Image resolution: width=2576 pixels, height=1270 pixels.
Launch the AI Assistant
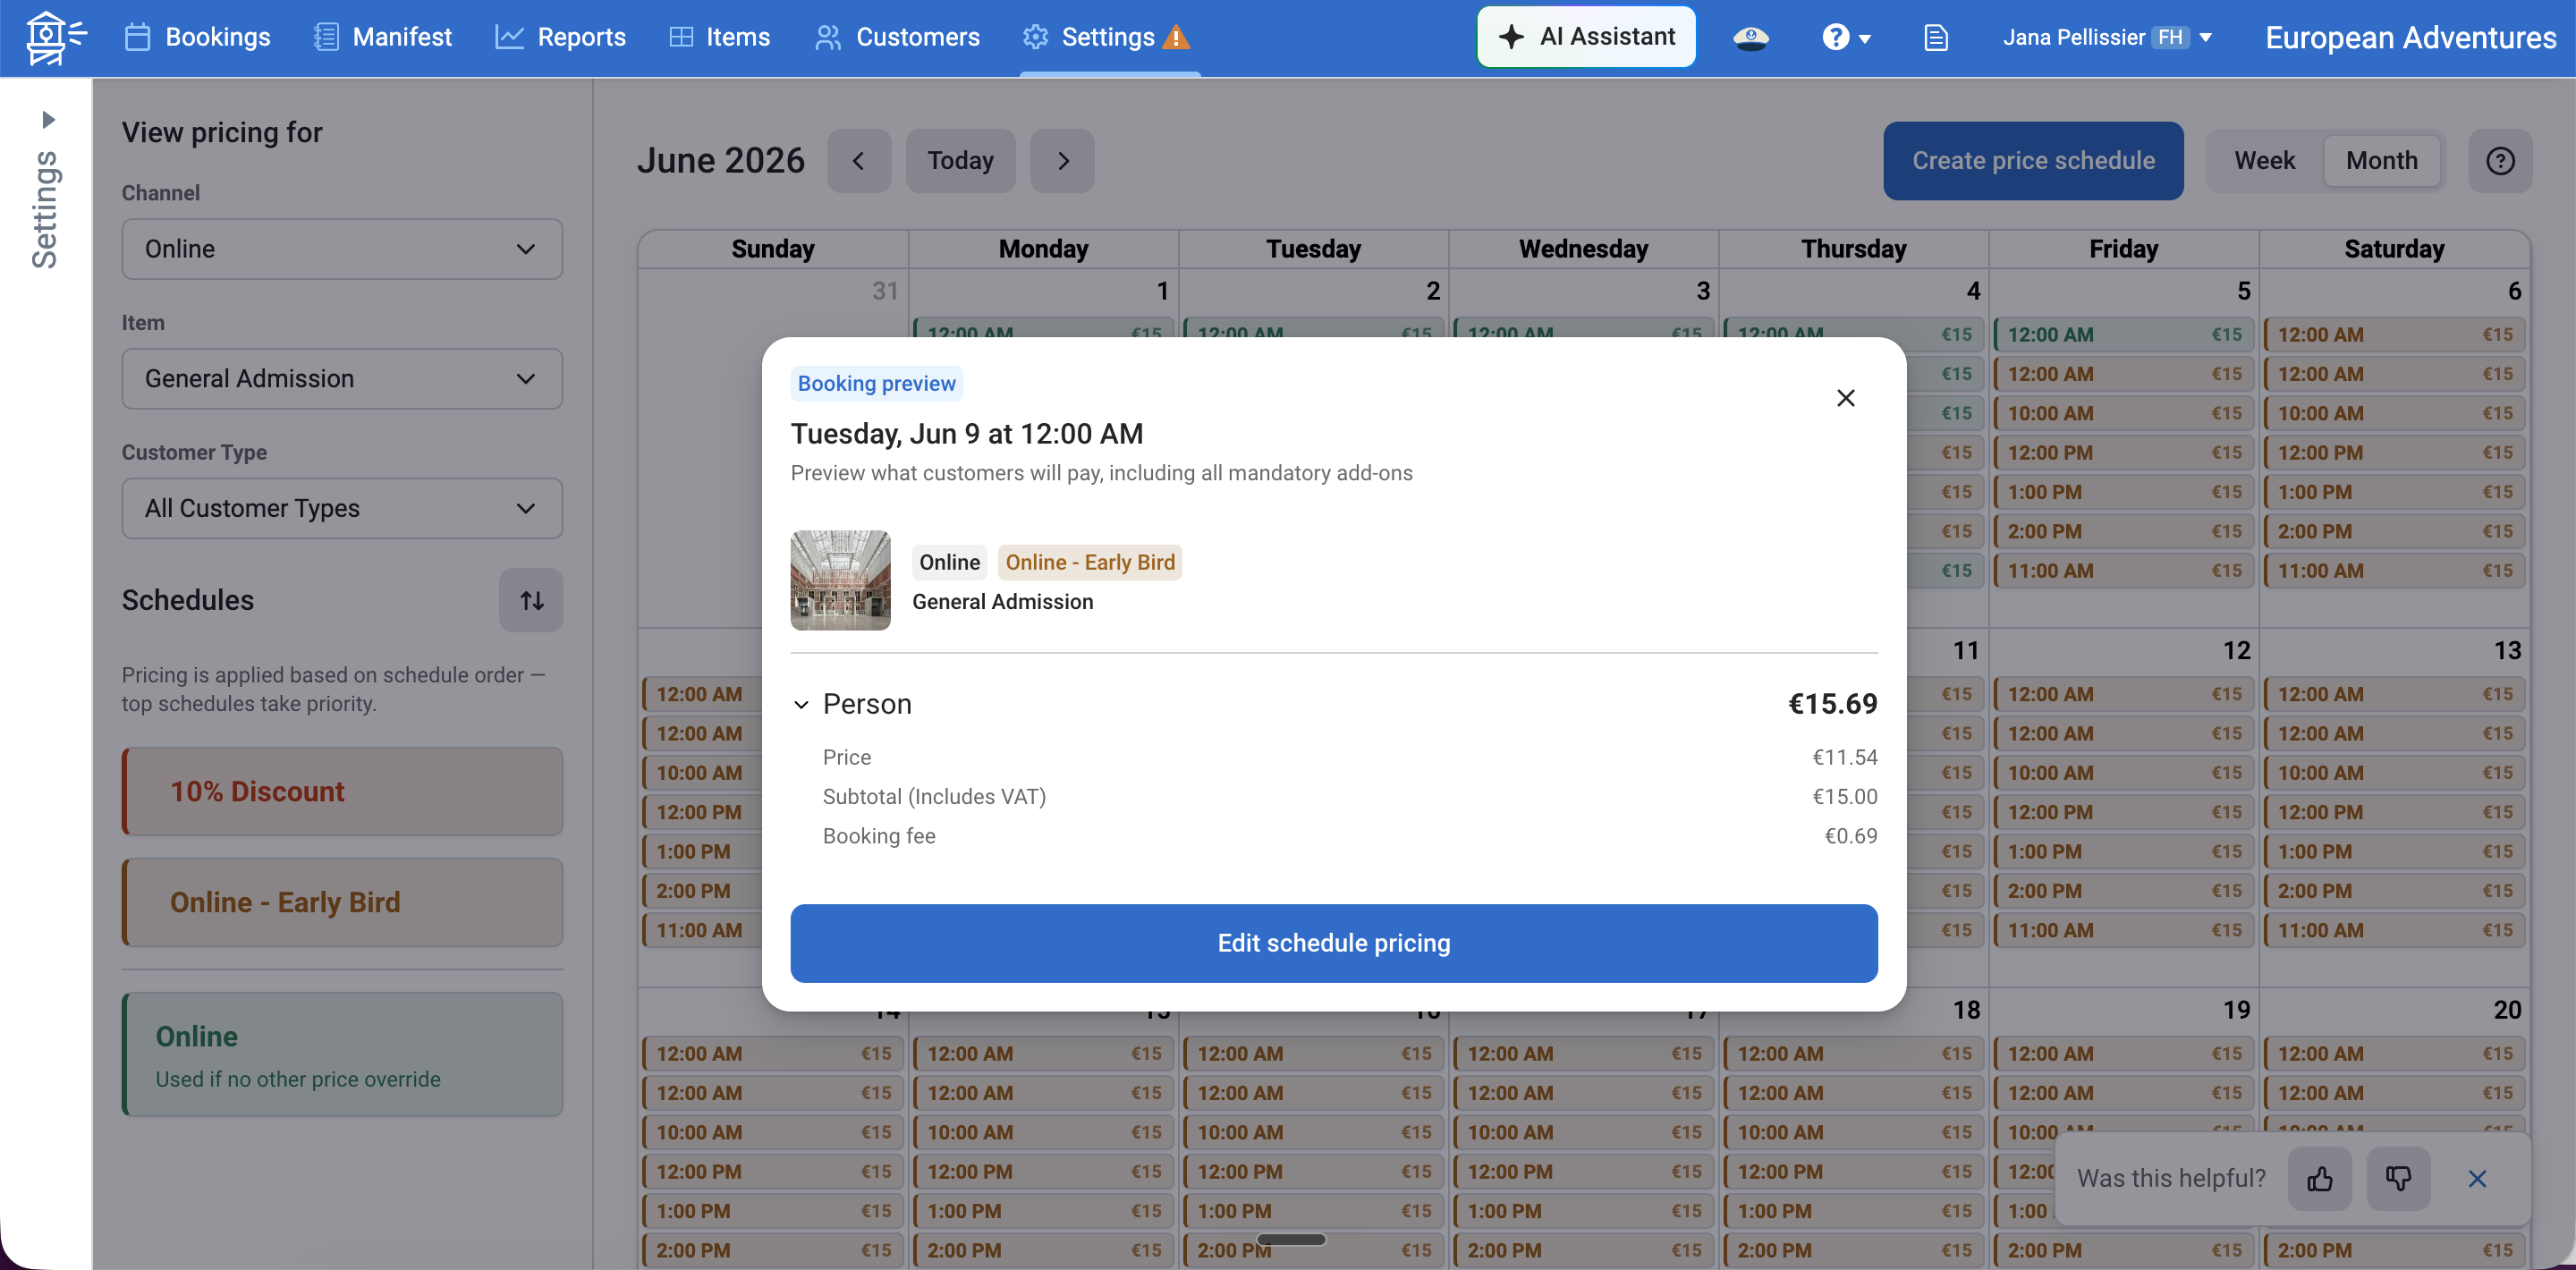[x=1585, y=37]
